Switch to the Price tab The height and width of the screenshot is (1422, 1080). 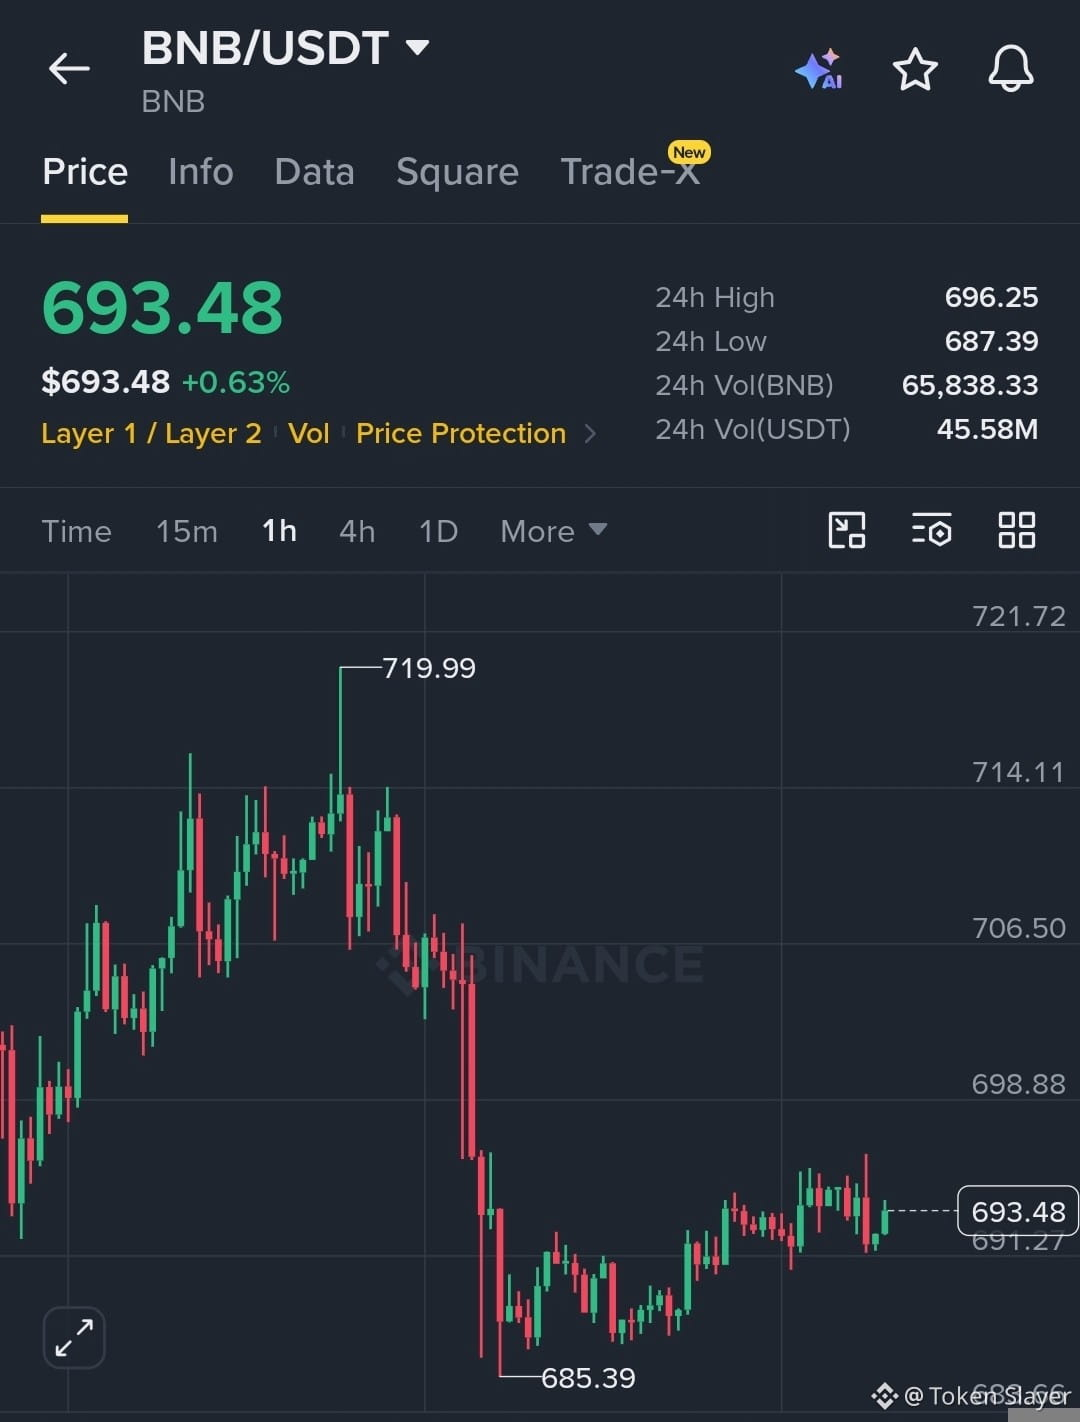click(85, 172)
